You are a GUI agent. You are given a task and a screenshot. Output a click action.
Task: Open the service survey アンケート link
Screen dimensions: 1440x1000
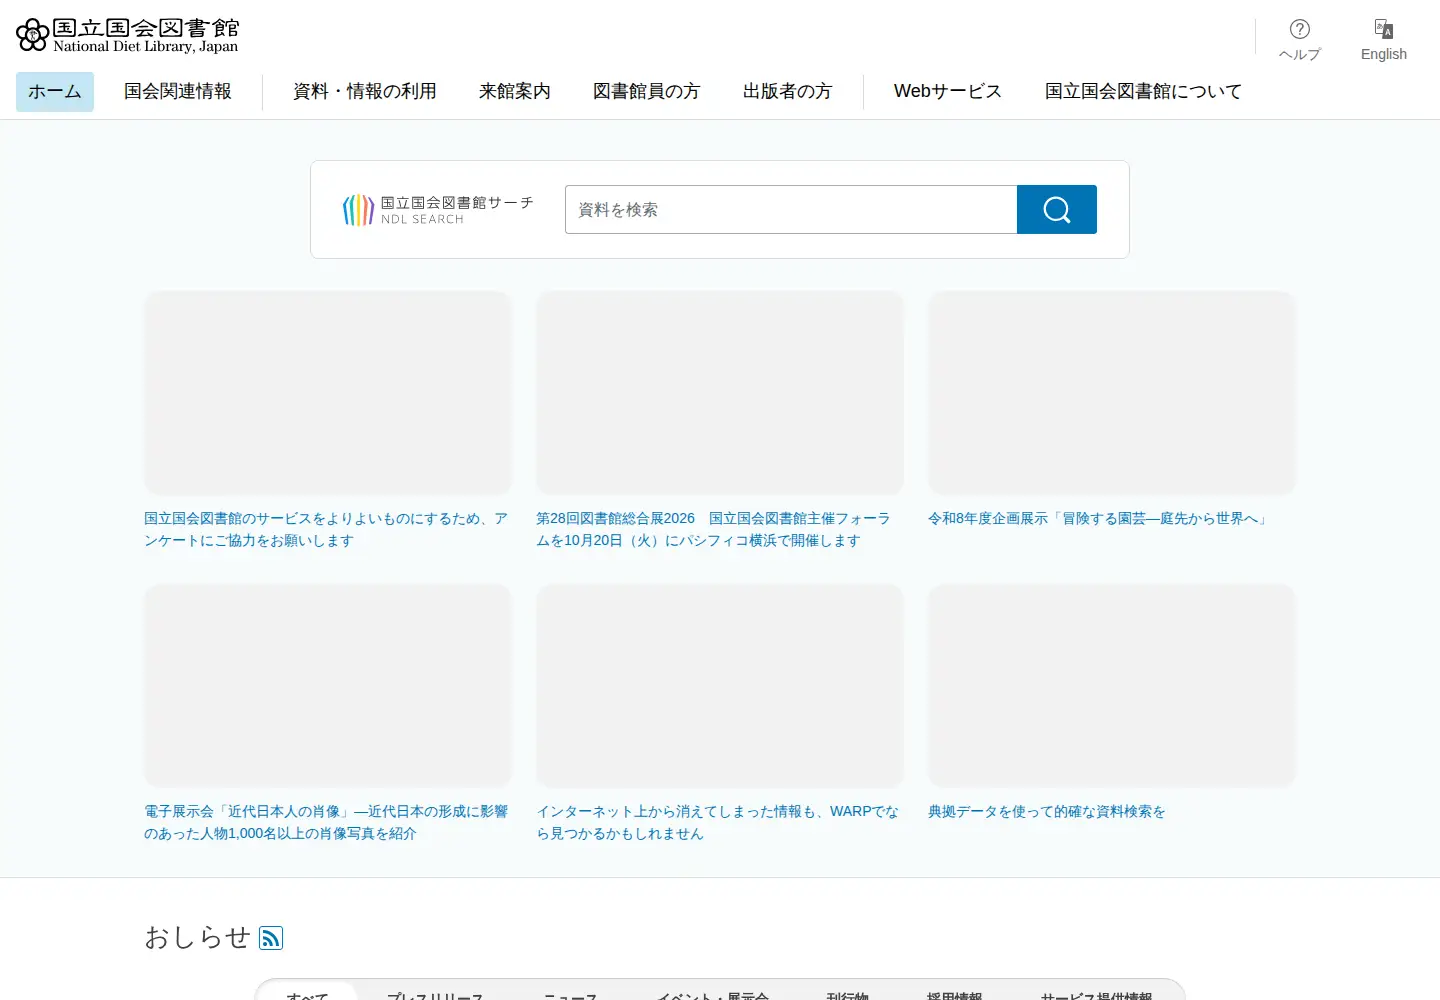point(327,529)
